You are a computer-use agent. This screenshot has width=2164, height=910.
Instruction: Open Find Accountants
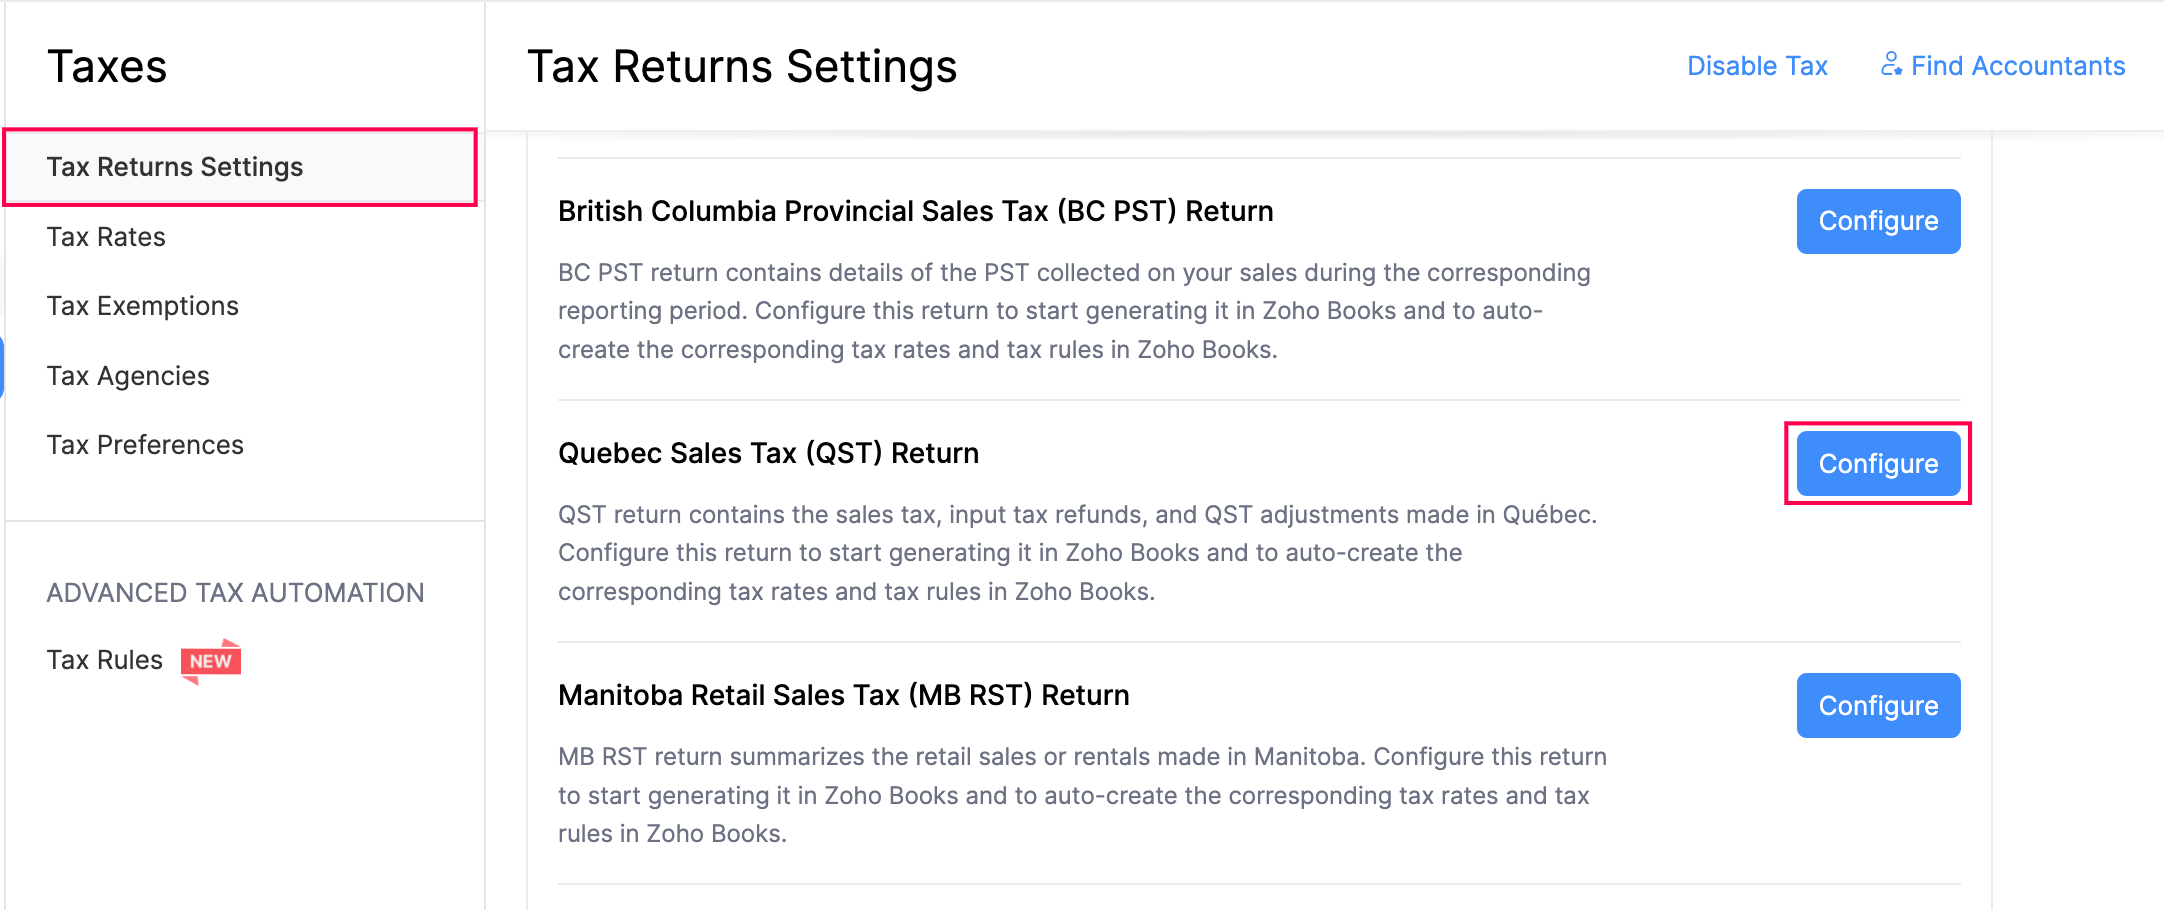click(2018, 65)
